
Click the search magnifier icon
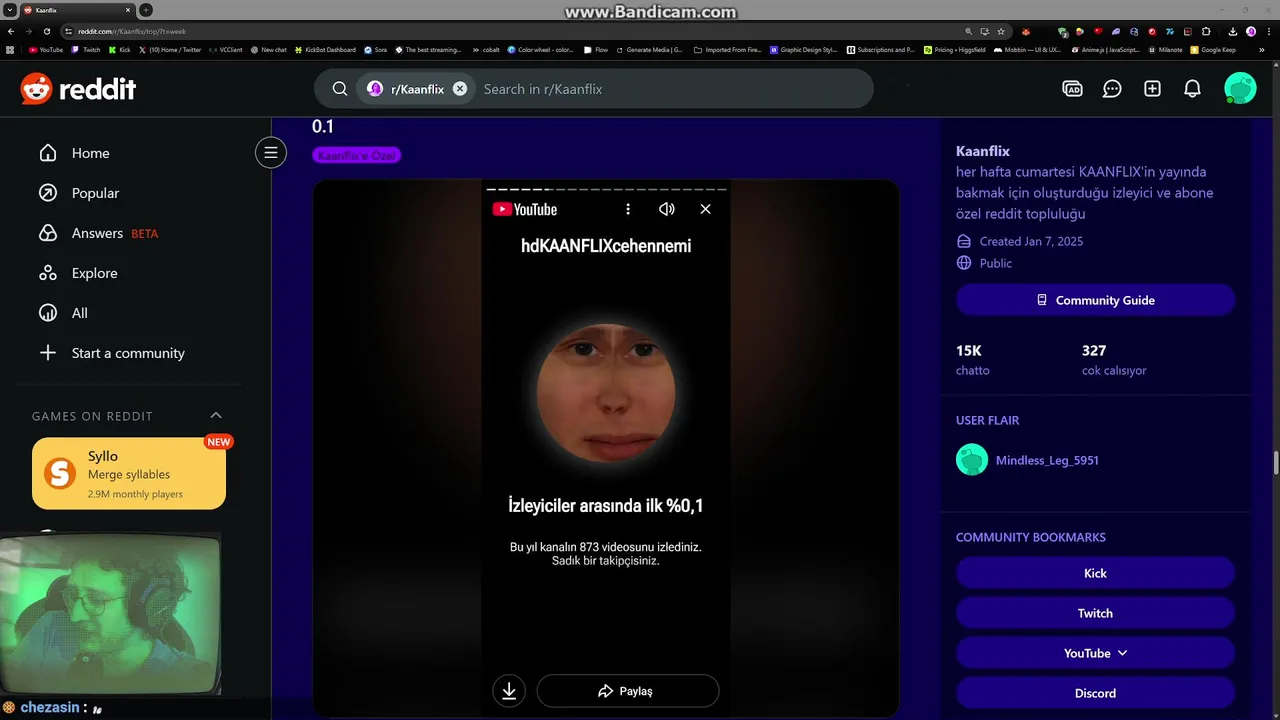click(x=340, y=89)
